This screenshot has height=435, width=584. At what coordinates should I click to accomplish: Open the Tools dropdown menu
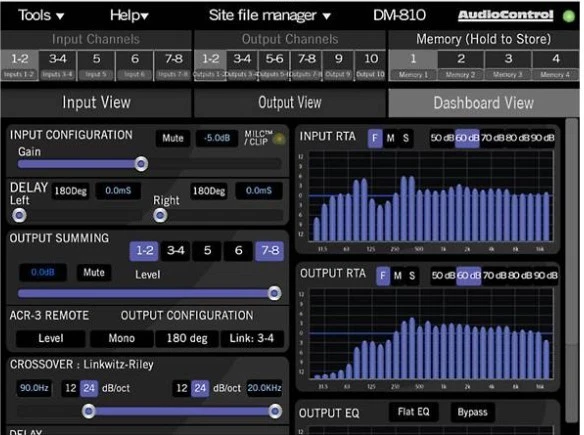point(41,15)
